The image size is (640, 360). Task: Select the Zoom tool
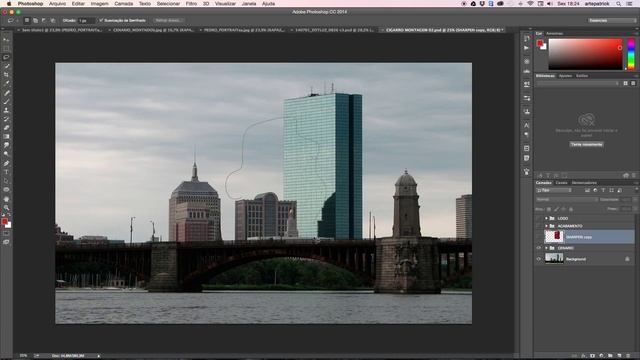(6, 208)
